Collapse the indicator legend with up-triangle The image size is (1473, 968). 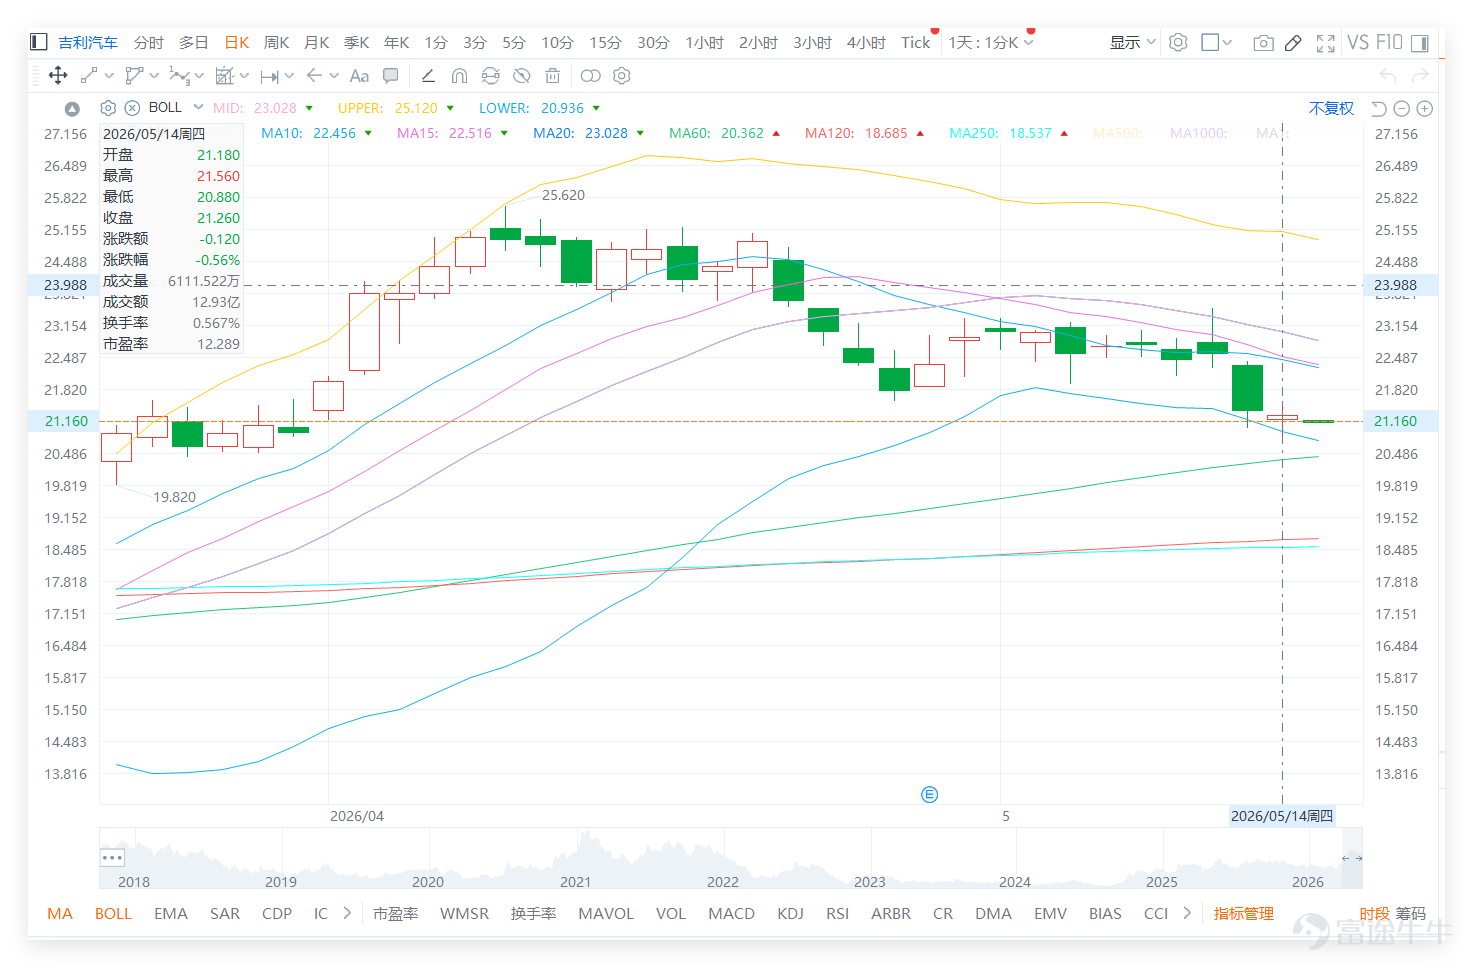pos(72,109)
